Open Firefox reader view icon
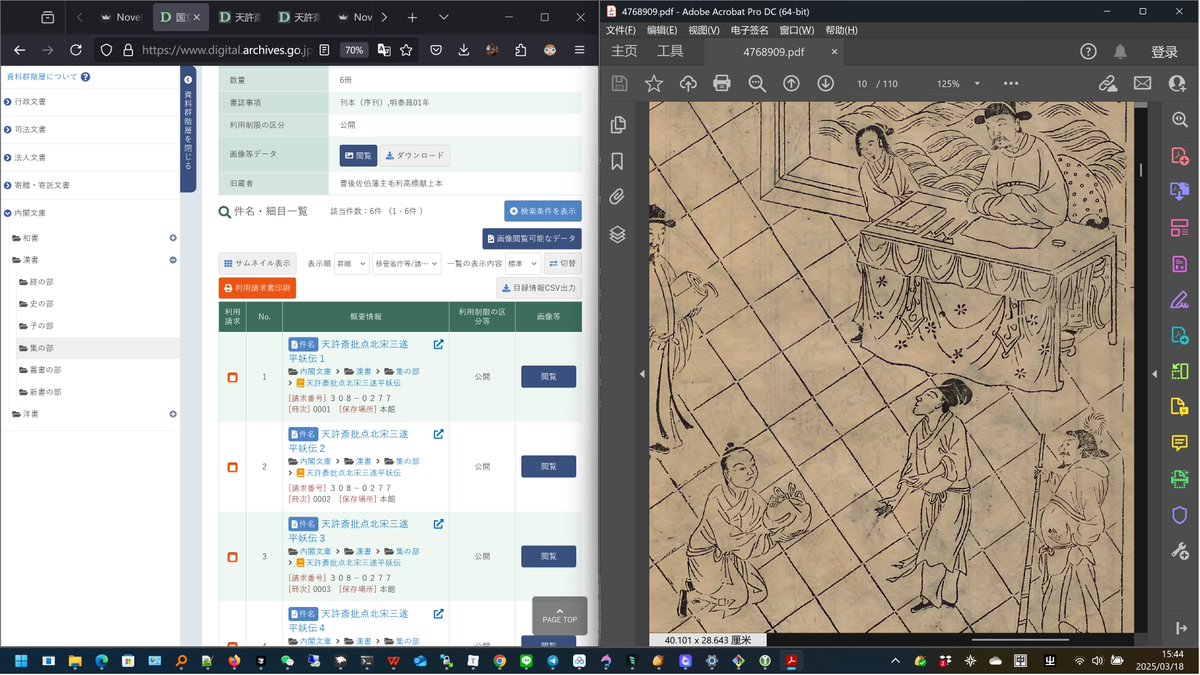 pyautogui.click(x=324, y=50)
